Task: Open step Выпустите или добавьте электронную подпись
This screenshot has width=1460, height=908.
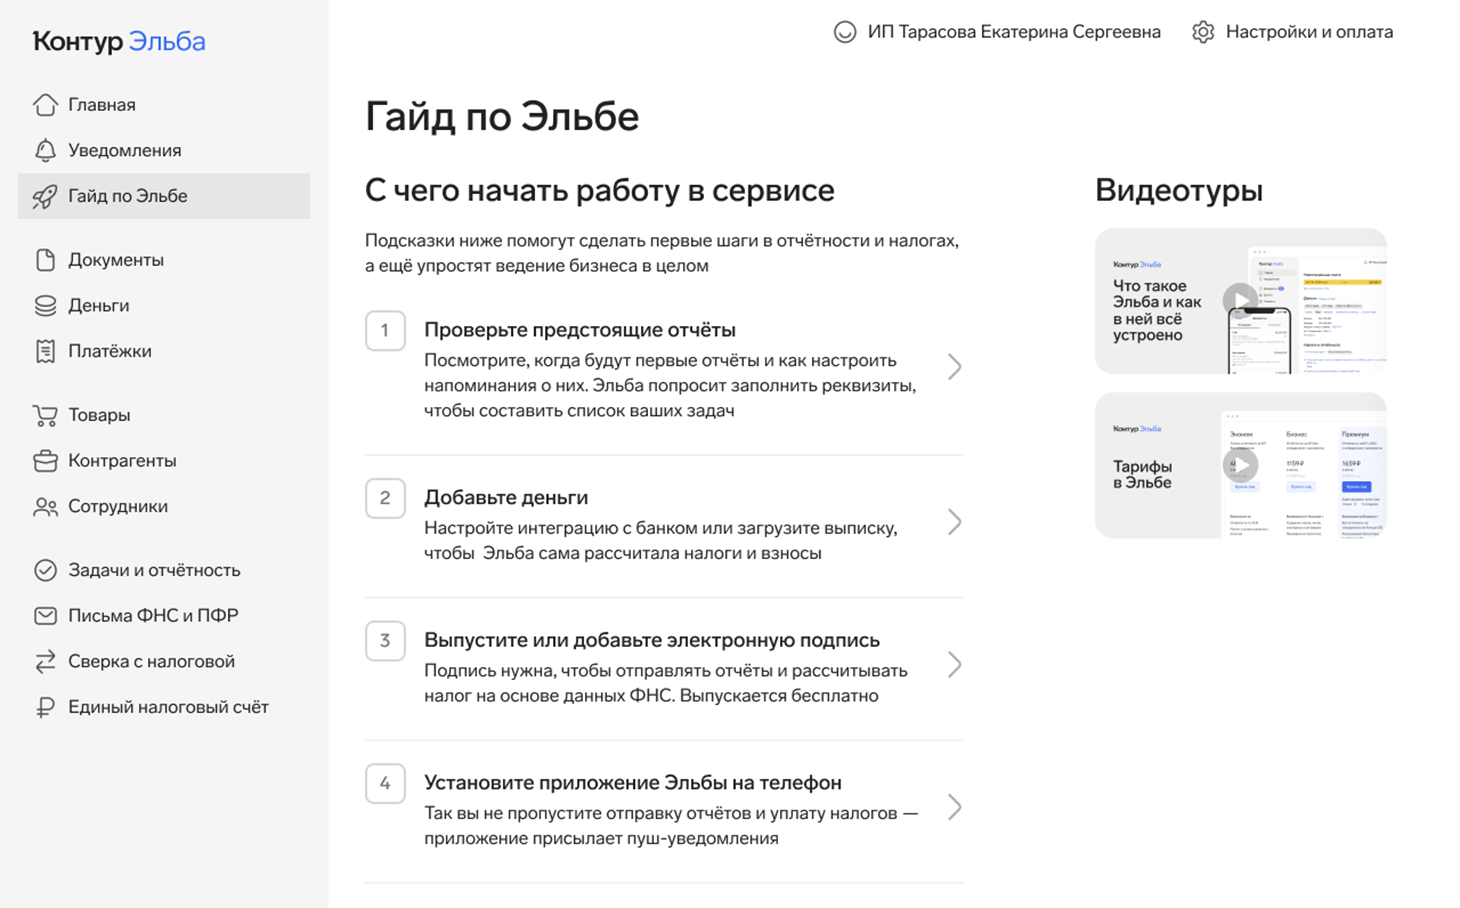Action: [652, 640]
